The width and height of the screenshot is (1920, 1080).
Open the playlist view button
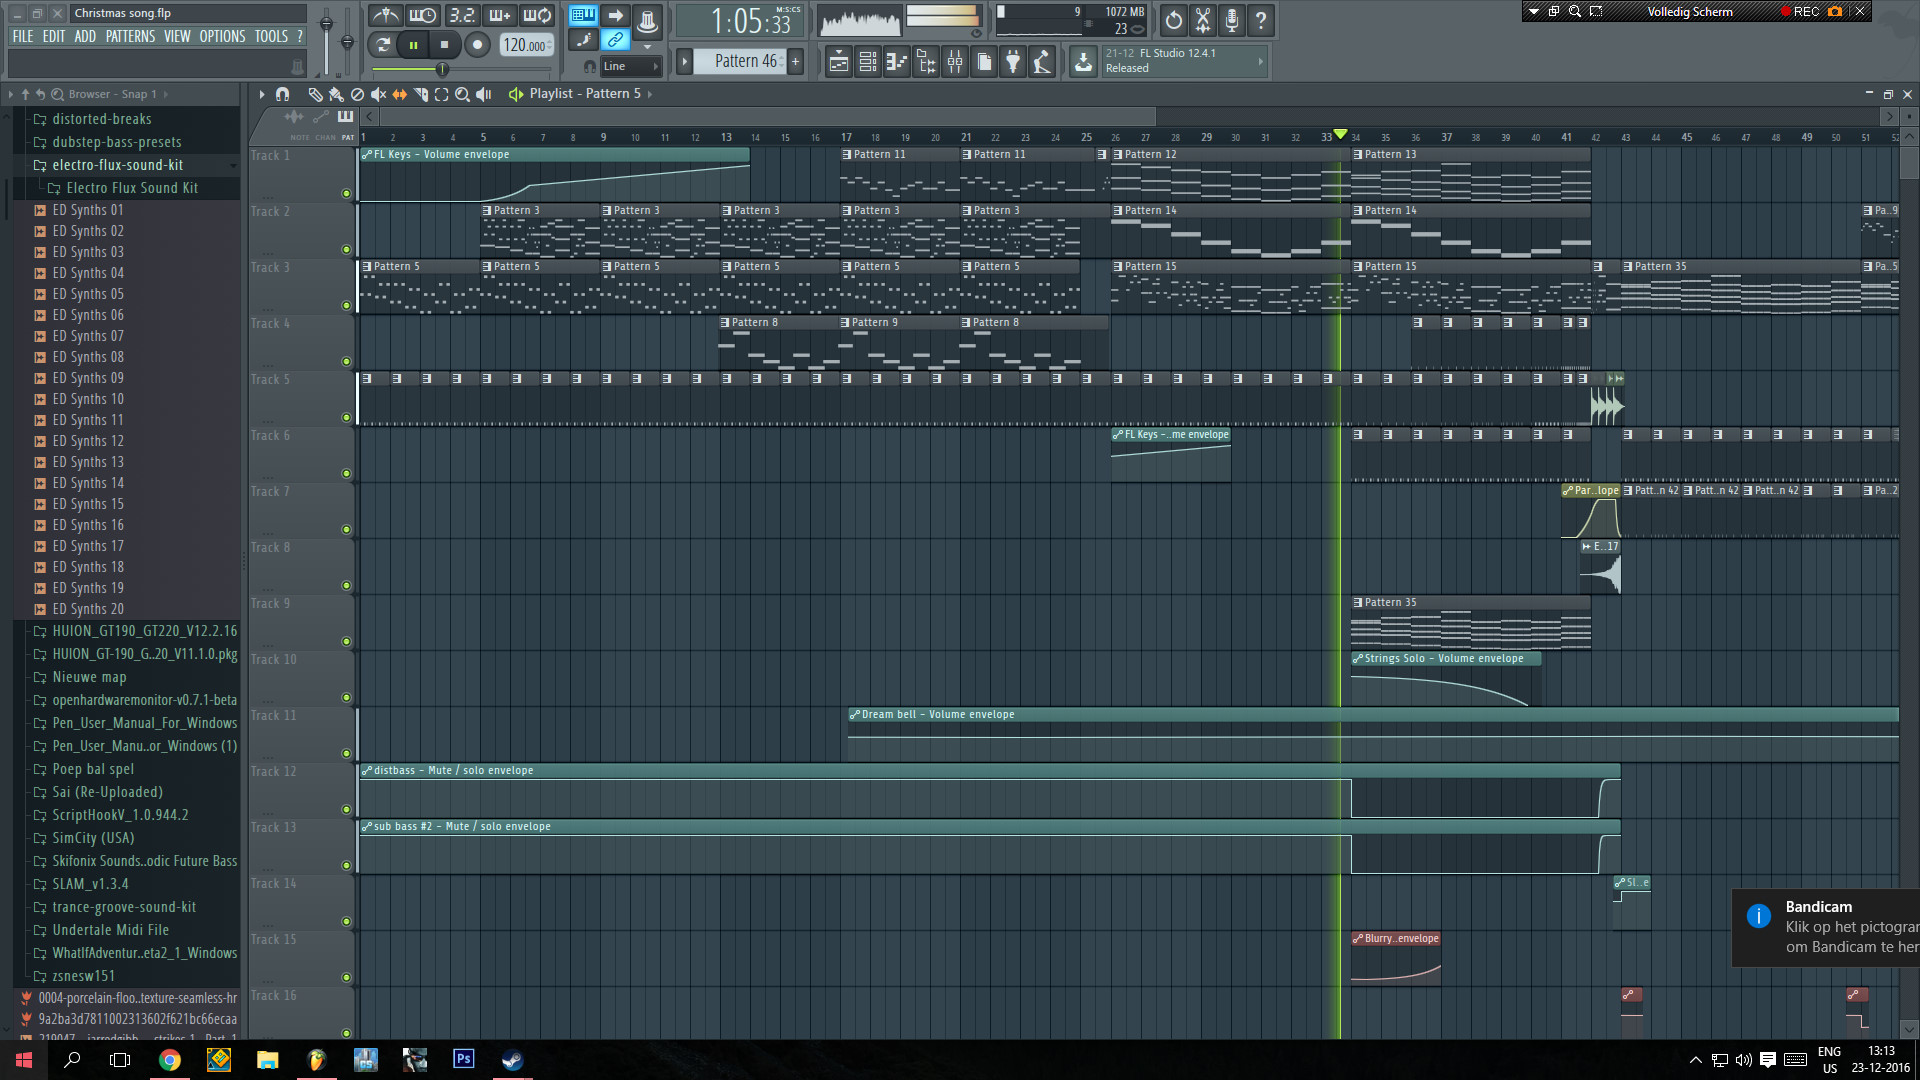click(839, 63)
